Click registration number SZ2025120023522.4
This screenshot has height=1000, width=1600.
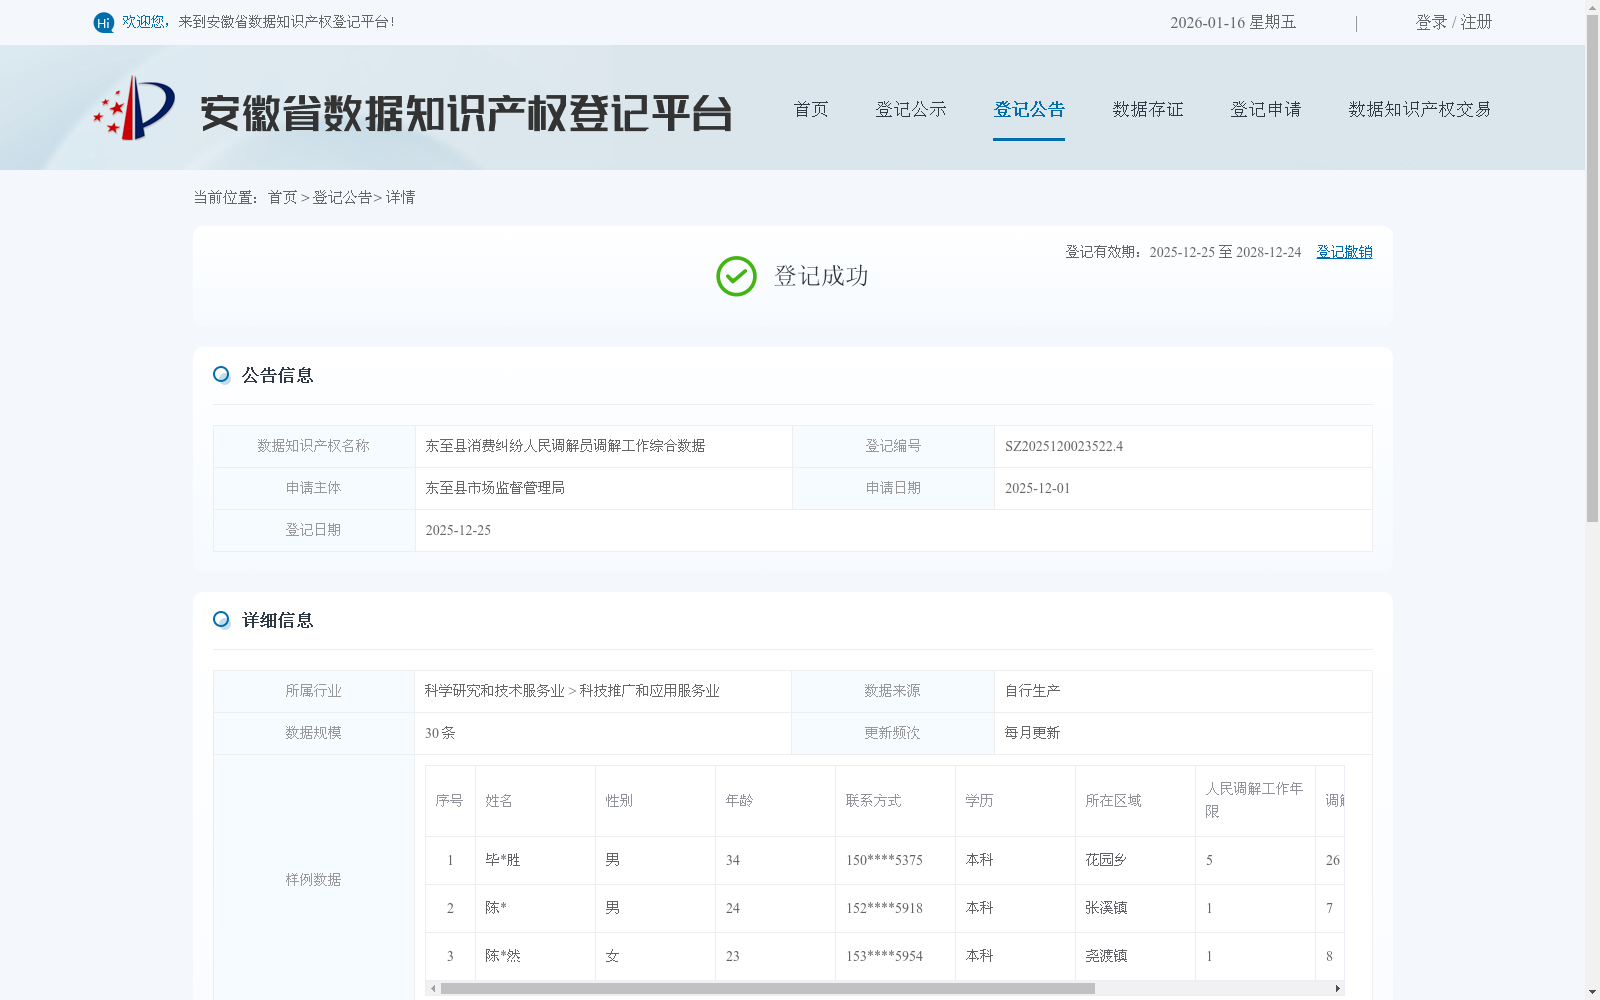pyautogui.click(x=1064, y=446)
